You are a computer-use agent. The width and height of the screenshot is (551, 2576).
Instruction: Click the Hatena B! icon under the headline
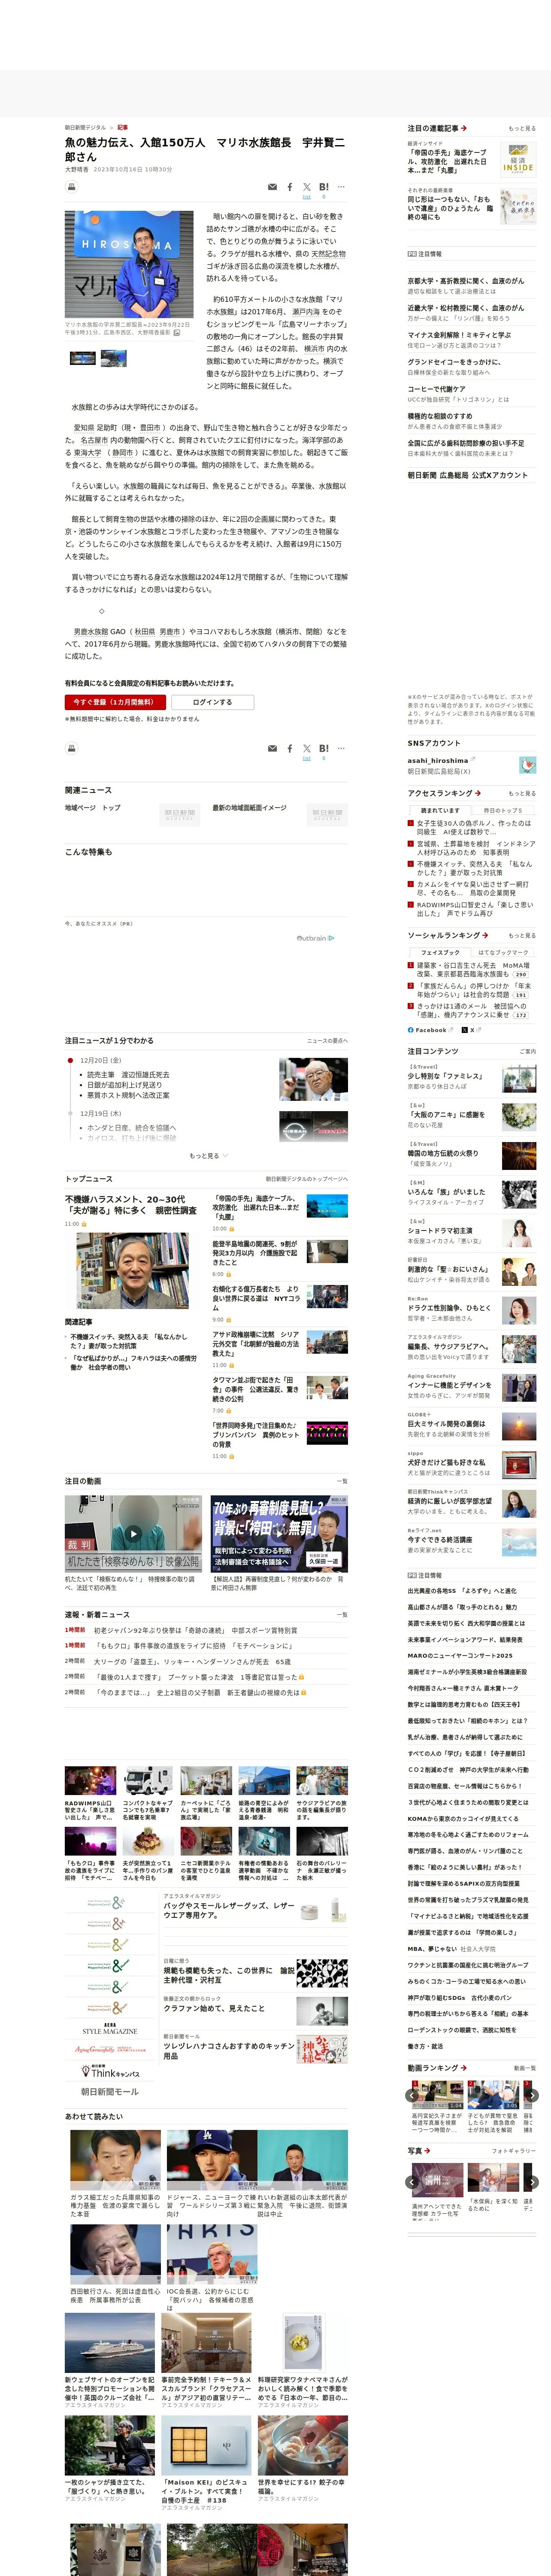[324, 187]
